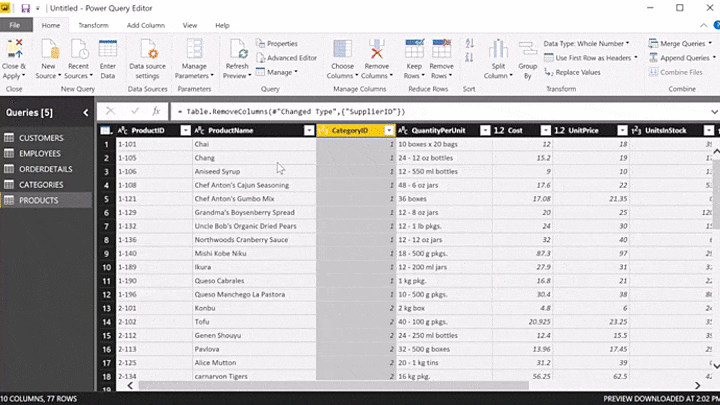Click the 'Tofu' product name cell

(x=254, y=322)
